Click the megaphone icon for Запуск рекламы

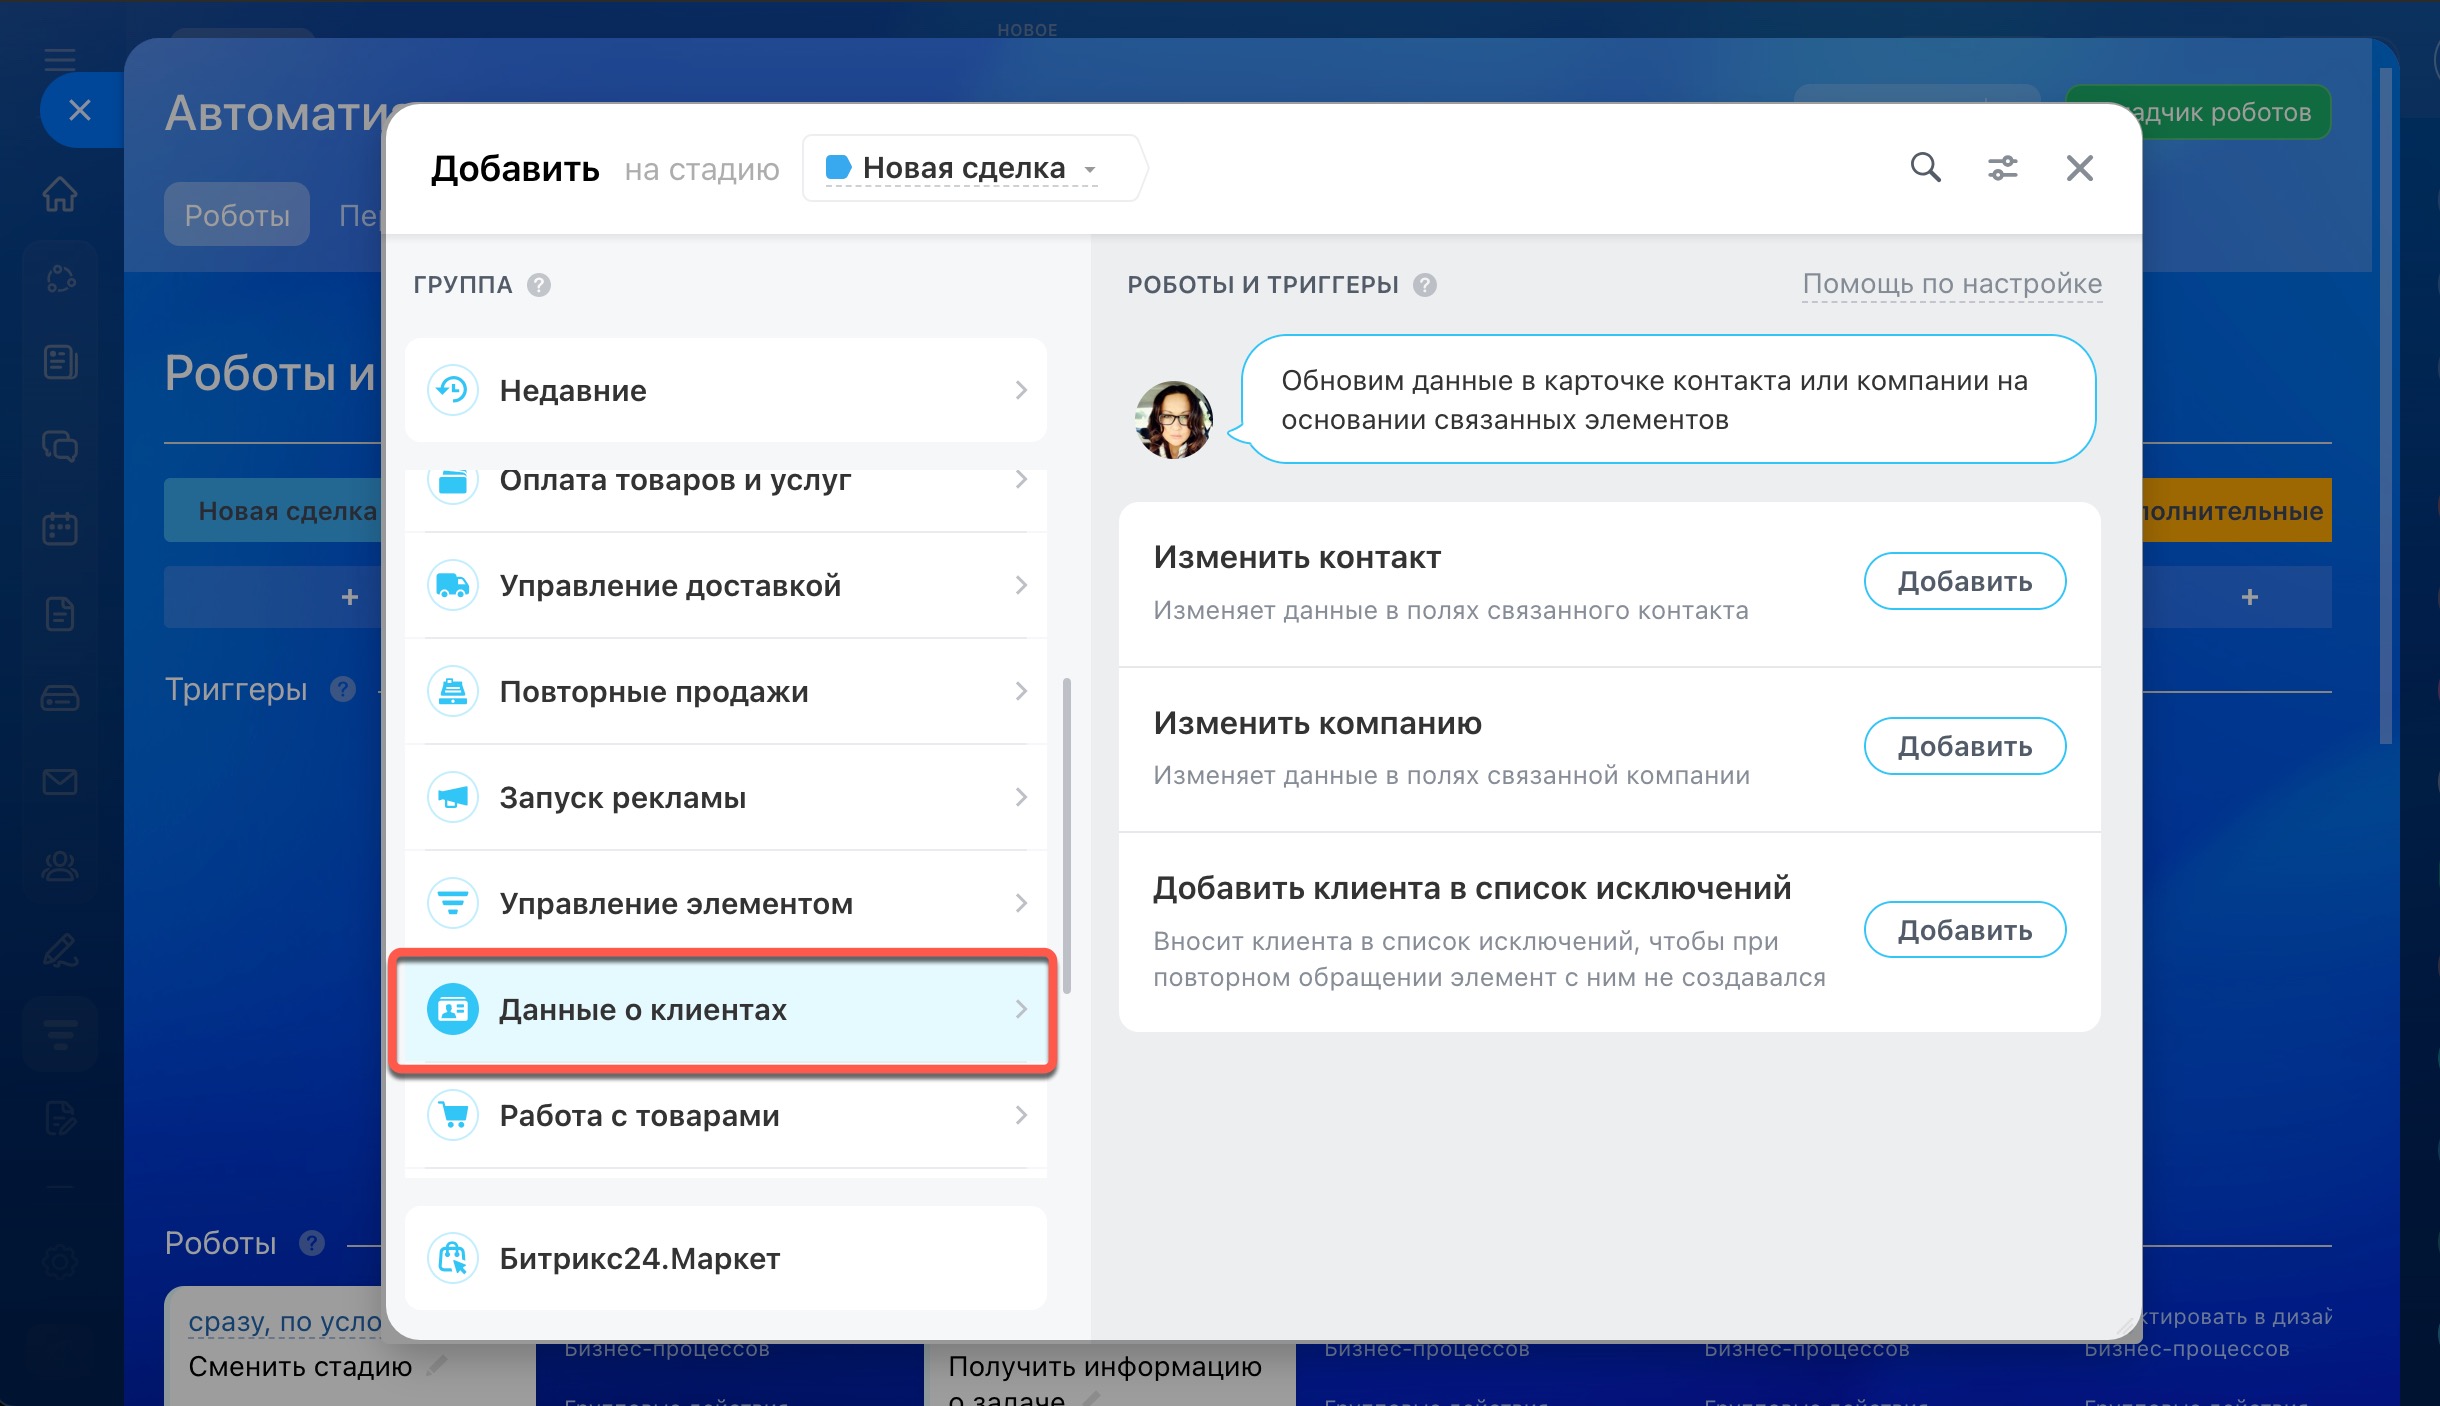click(453, 797)
